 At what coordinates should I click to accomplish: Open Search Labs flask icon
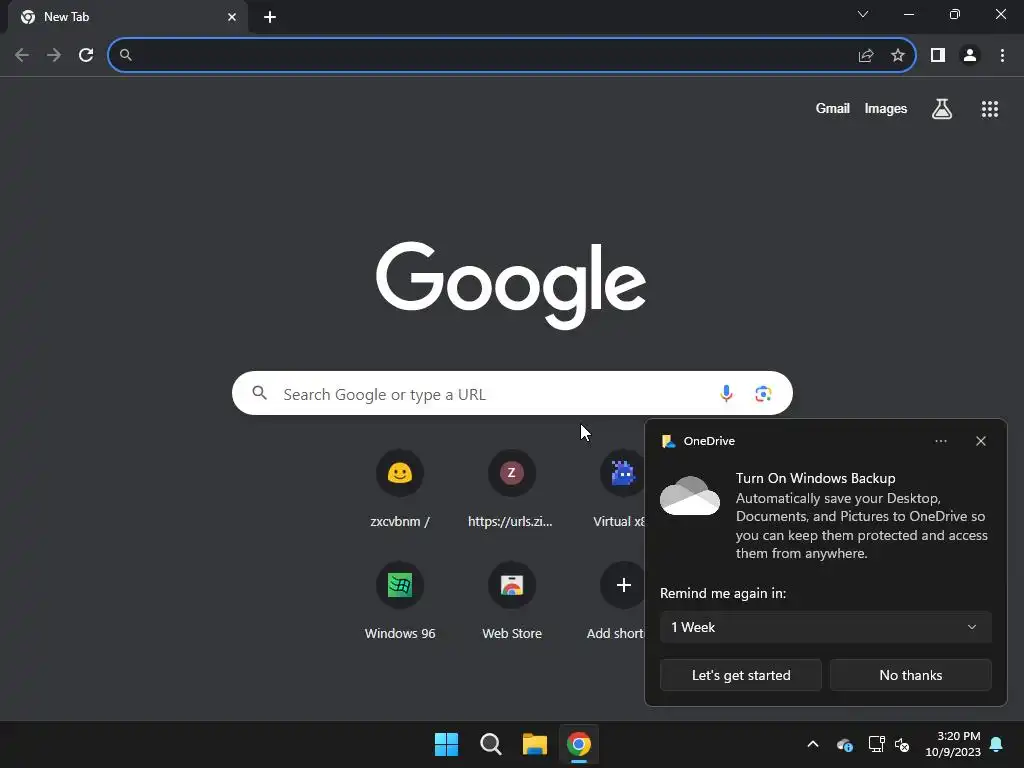click(942, 109)
